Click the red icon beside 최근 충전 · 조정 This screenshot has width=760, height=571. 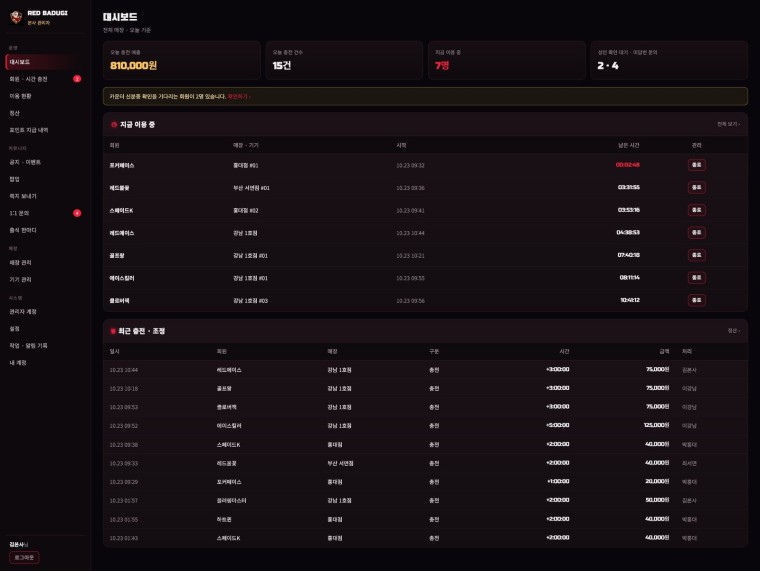coord(113,331)
